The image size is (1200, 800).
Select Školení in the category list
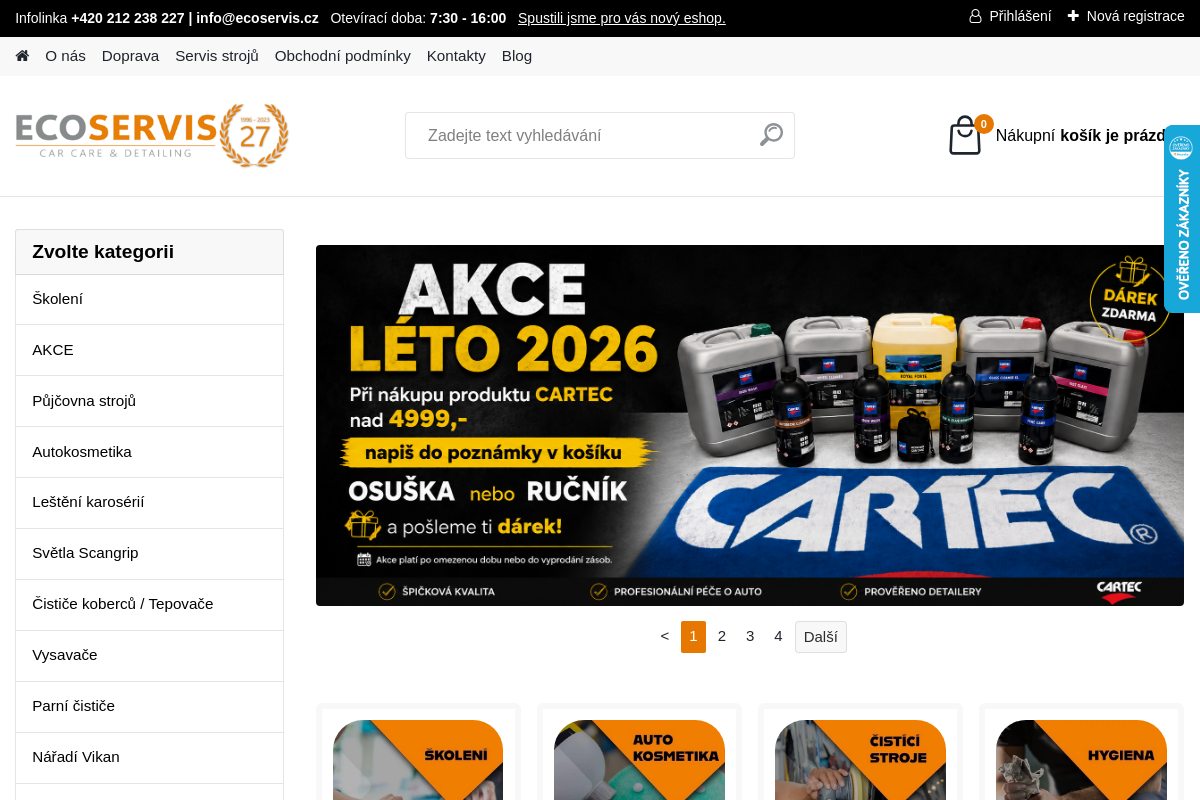pyautogui.click(x=150, y=299)
